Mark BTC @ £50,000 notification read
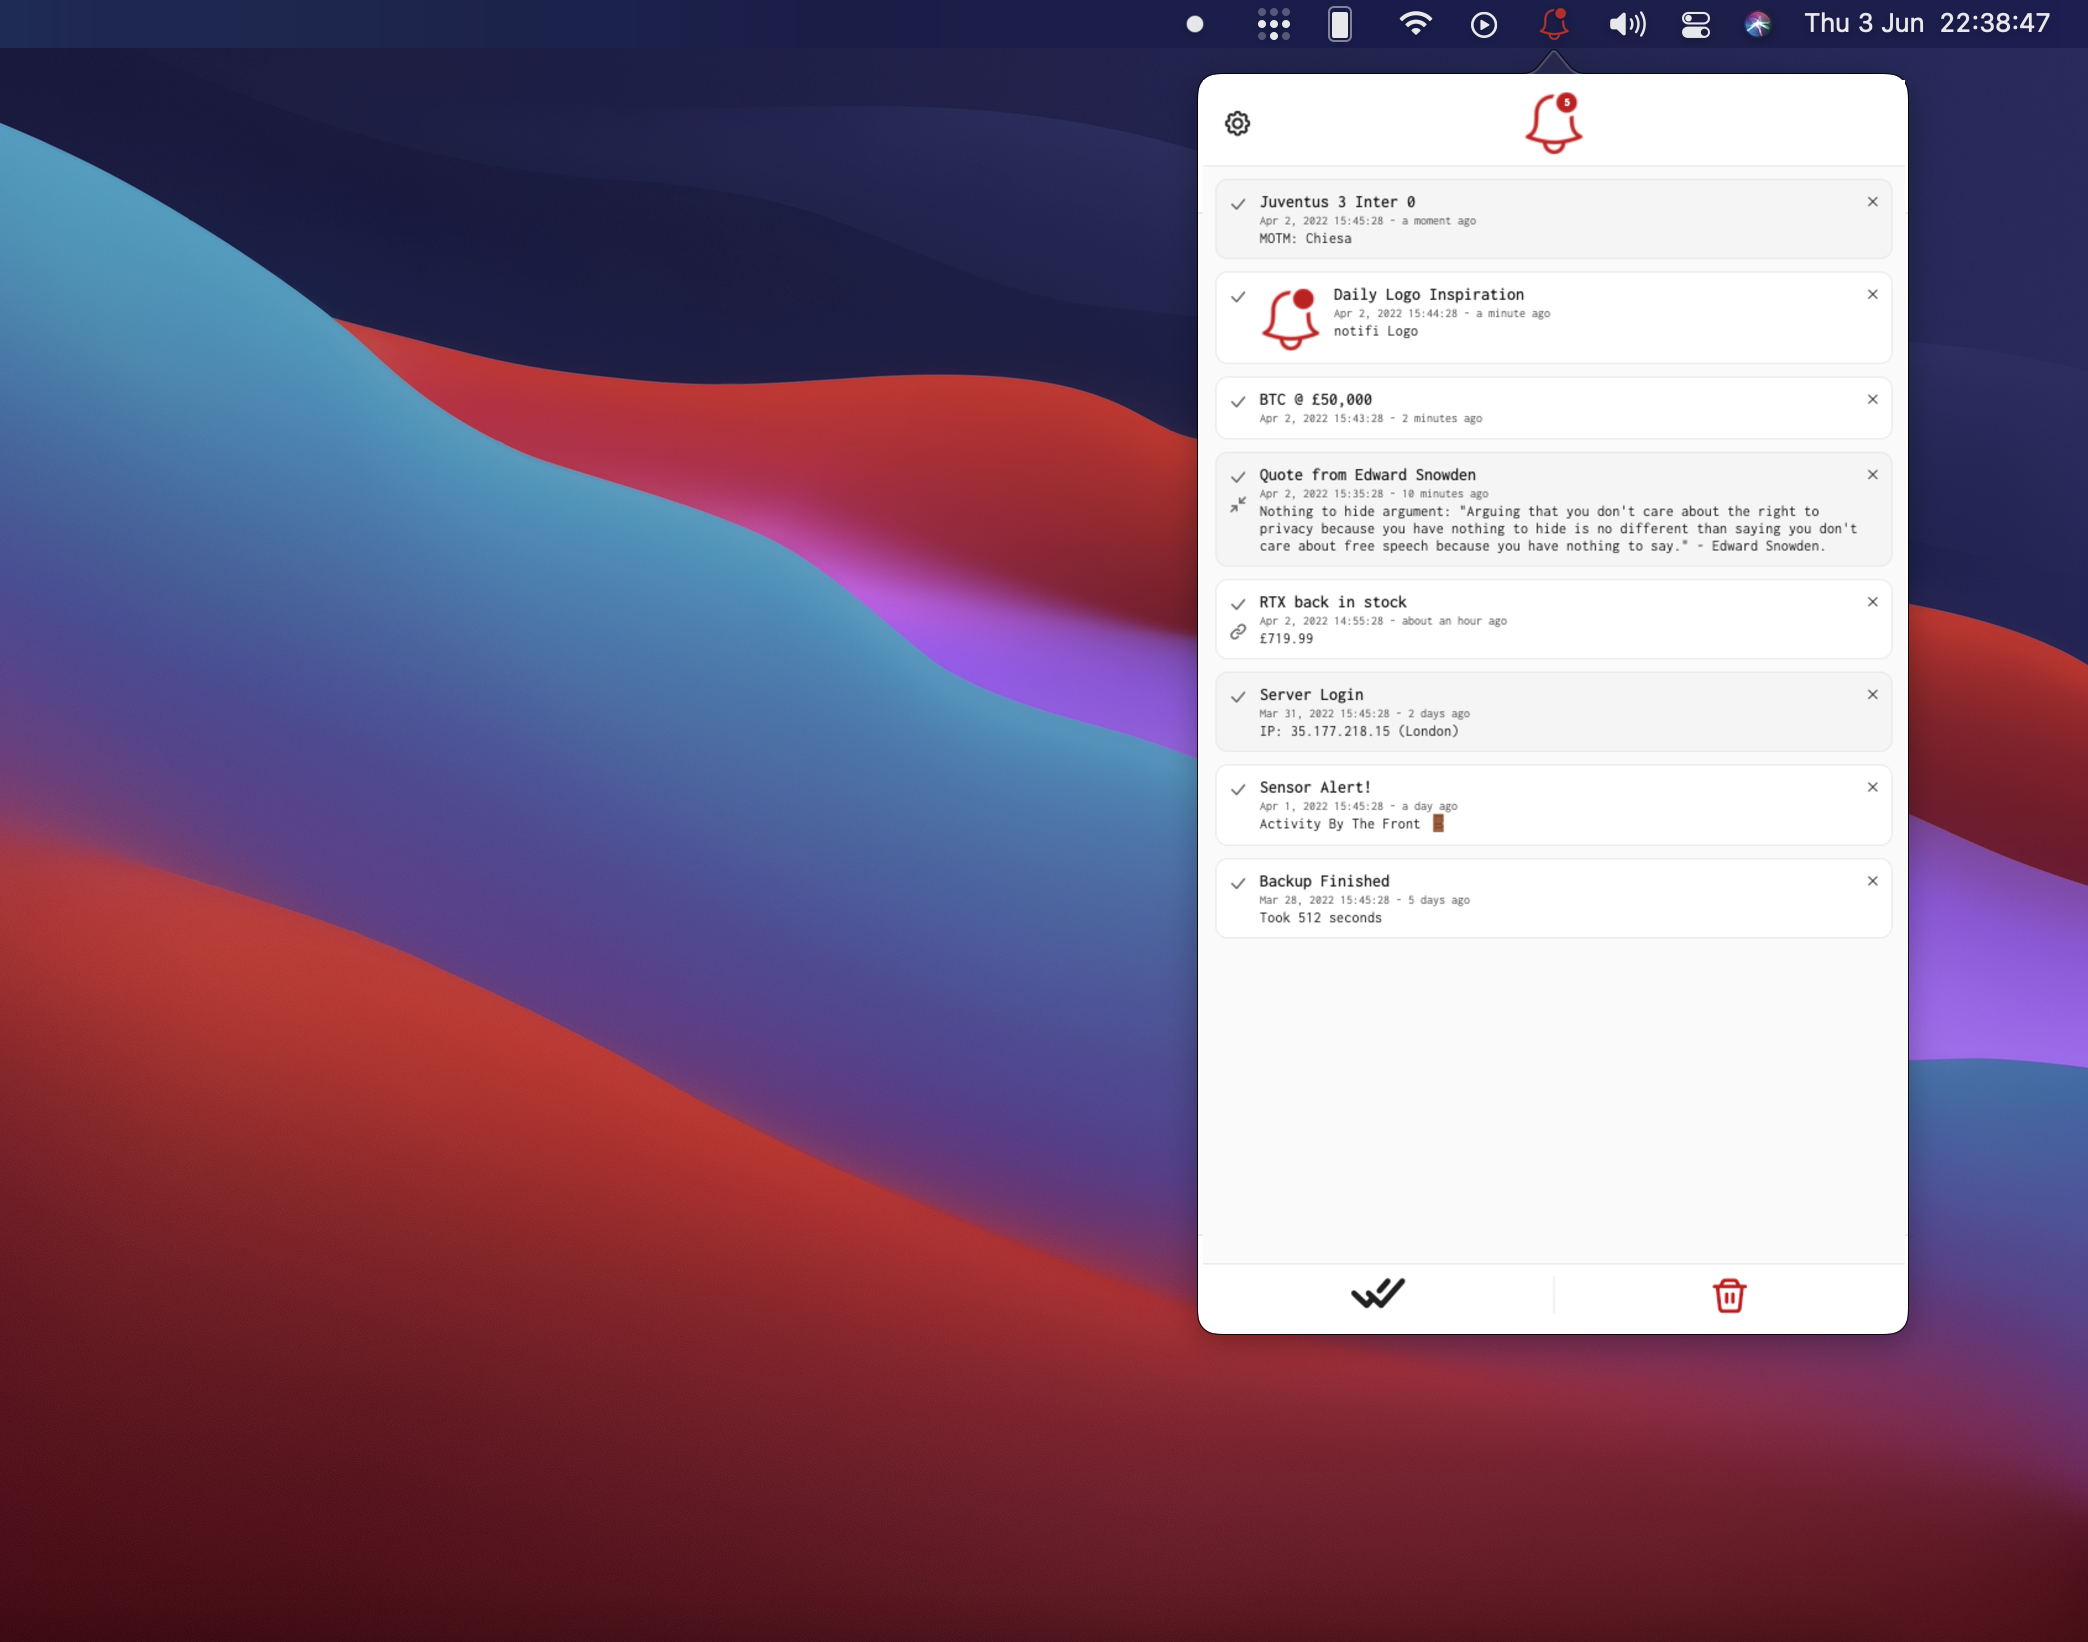This screenshot has width=2088, height=1642. pos(1238,401)
